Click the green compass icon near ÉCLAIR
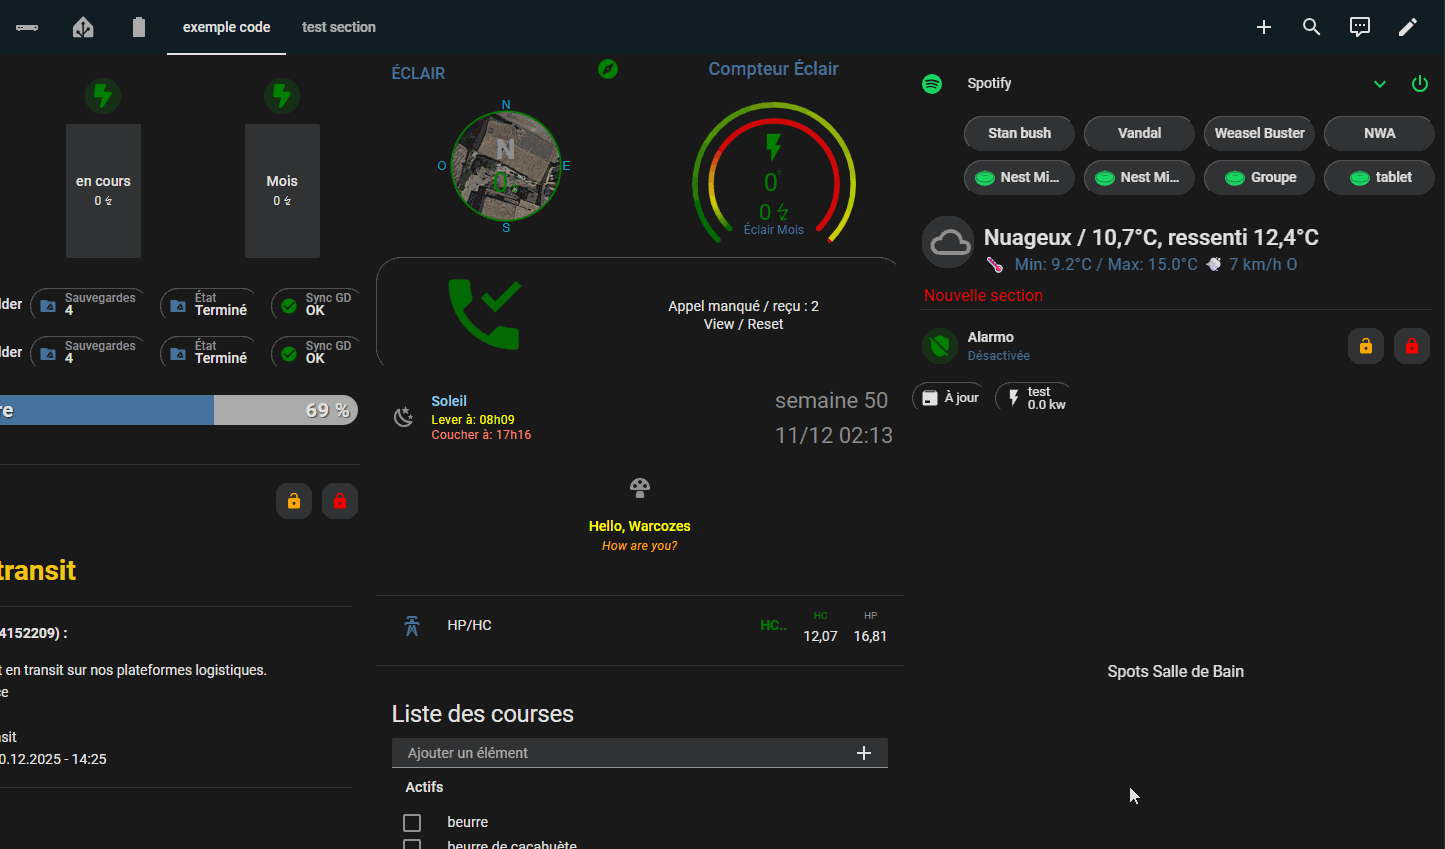The height and width of the screenshot is (849, 1445). pyautogui.click(x=607, y=69)
